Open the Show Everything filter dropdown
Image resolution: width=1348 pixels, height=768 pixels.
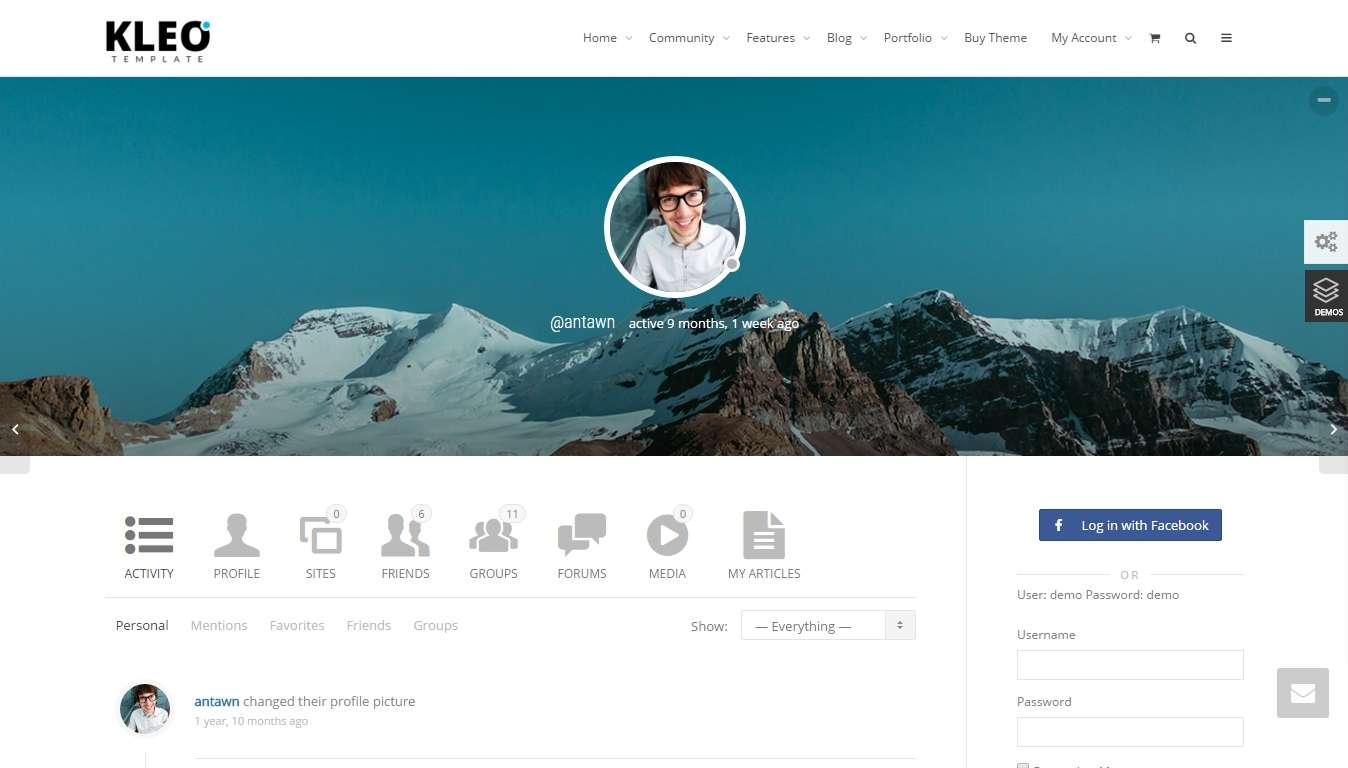(x=828, y=626)
